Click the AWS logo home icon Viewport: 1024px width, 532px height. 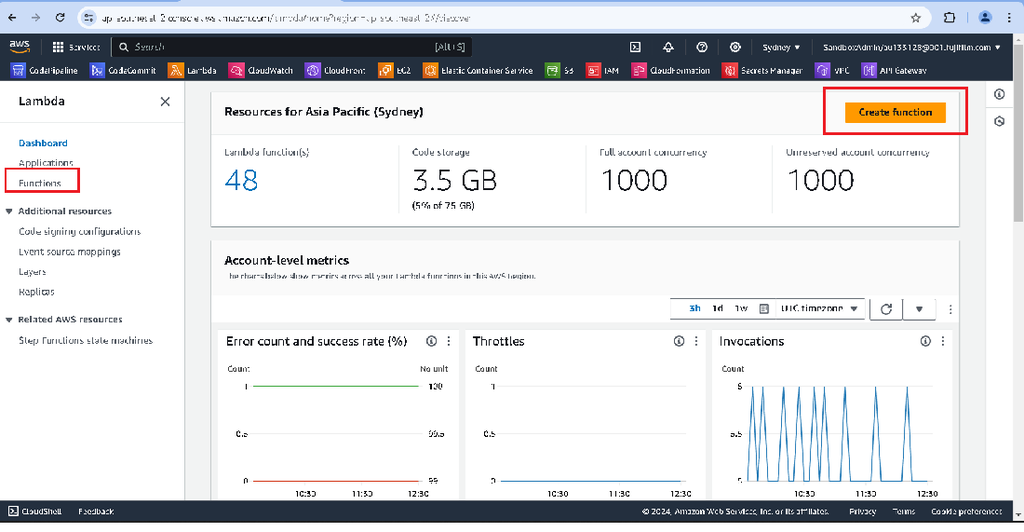21,46
